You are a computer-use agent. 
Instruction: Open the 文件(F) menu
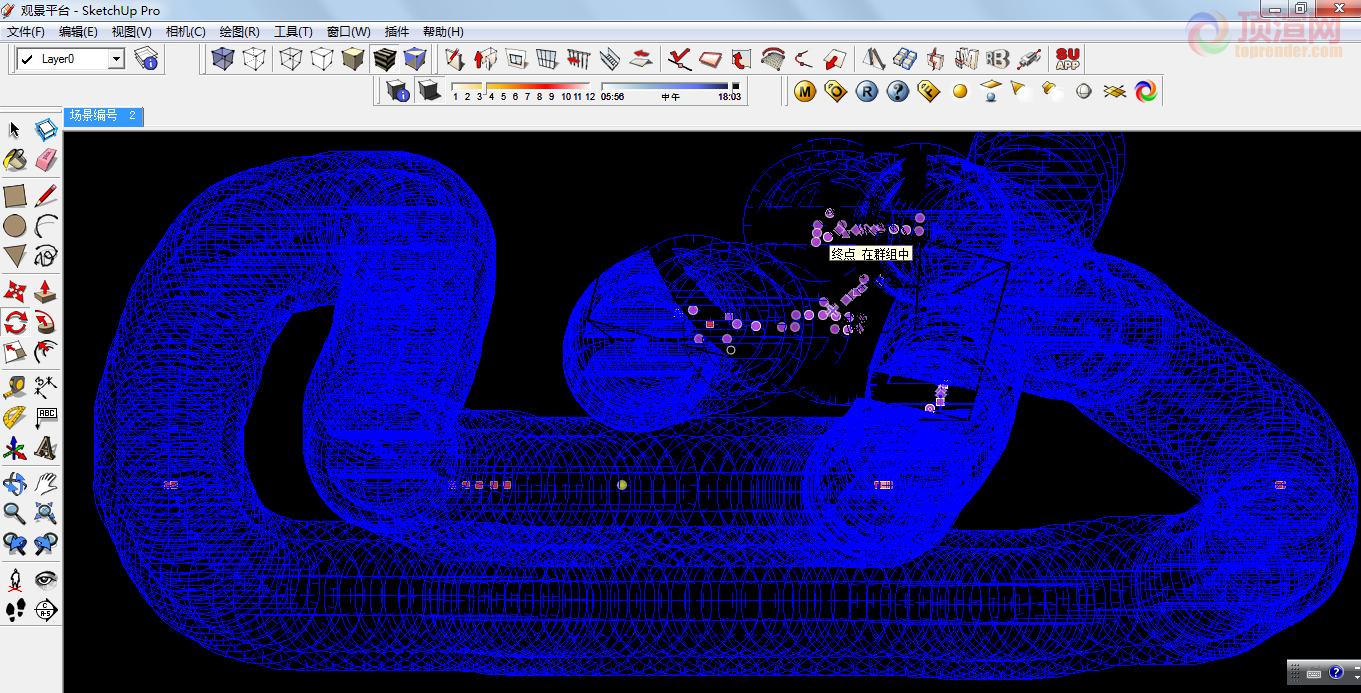coord(25,32)
